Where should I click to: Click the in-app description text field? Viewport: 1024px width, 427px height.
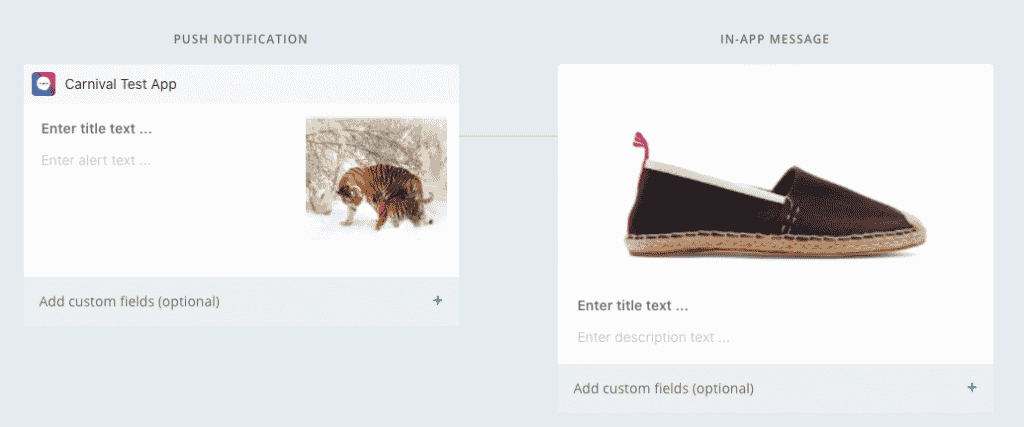click(653, 337)
